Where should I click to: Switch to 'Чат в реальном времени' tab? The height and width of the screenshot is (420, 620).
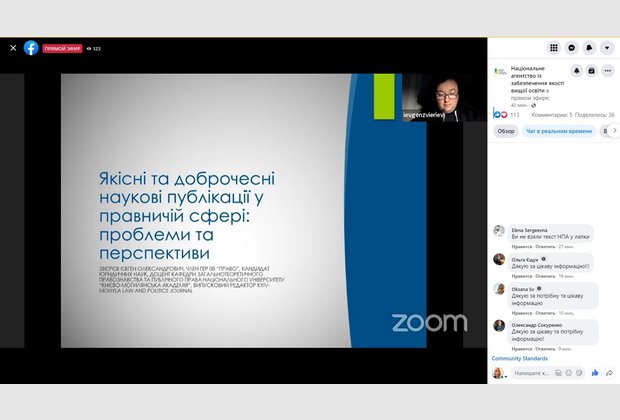(x=559, y=131)
